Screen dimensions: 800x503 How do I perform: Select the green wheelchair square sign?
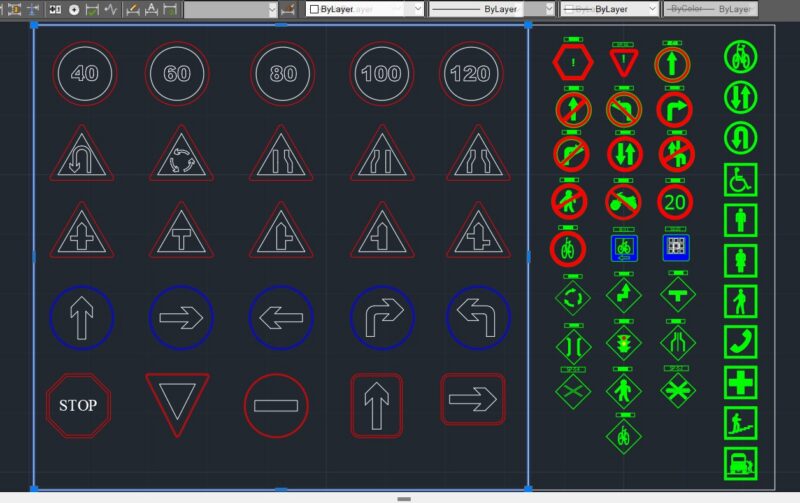click(x=740, y=180)
